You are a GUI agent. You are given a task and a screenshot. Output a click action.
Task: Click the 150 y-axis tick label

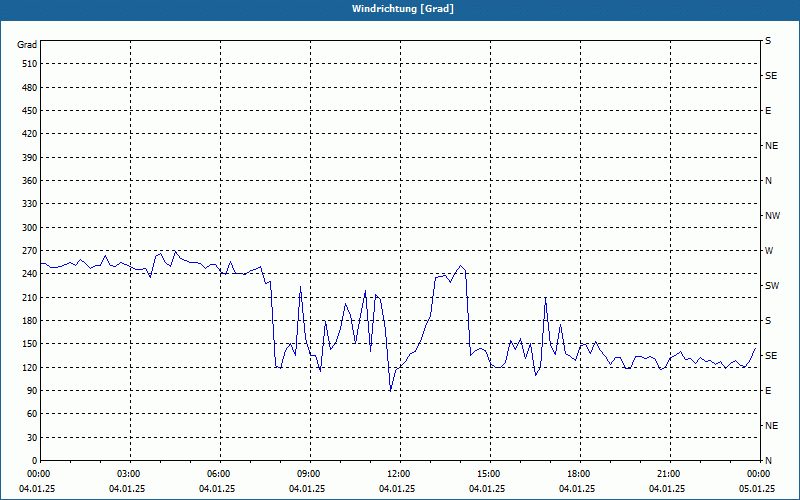[x=30, y=344]
